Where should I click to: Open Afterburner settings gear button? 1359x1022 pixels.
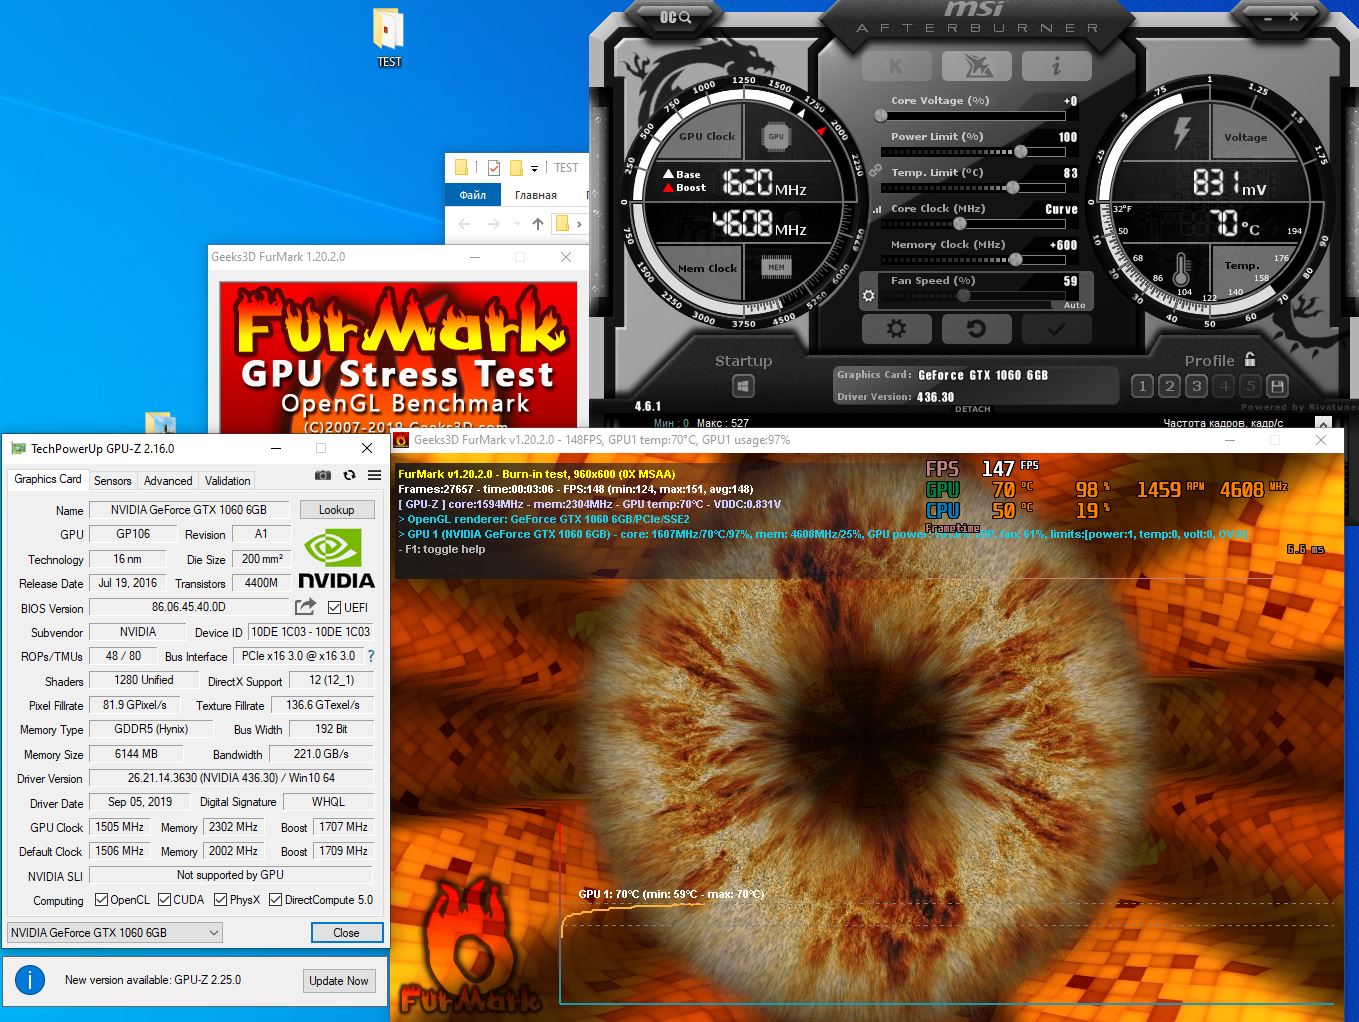pyautogui.click(x=896, y=328)
